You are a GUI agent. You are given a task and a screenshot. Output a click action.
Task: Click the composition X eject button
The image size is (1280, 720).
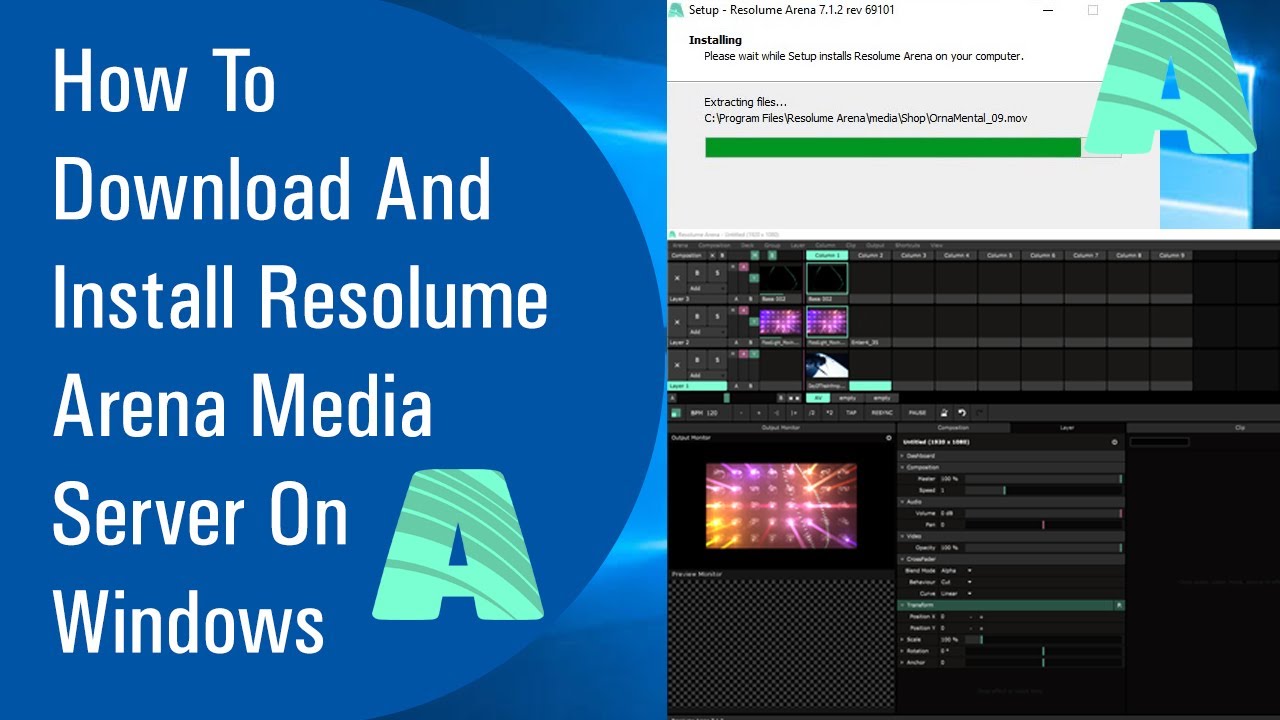pos(712,256)
